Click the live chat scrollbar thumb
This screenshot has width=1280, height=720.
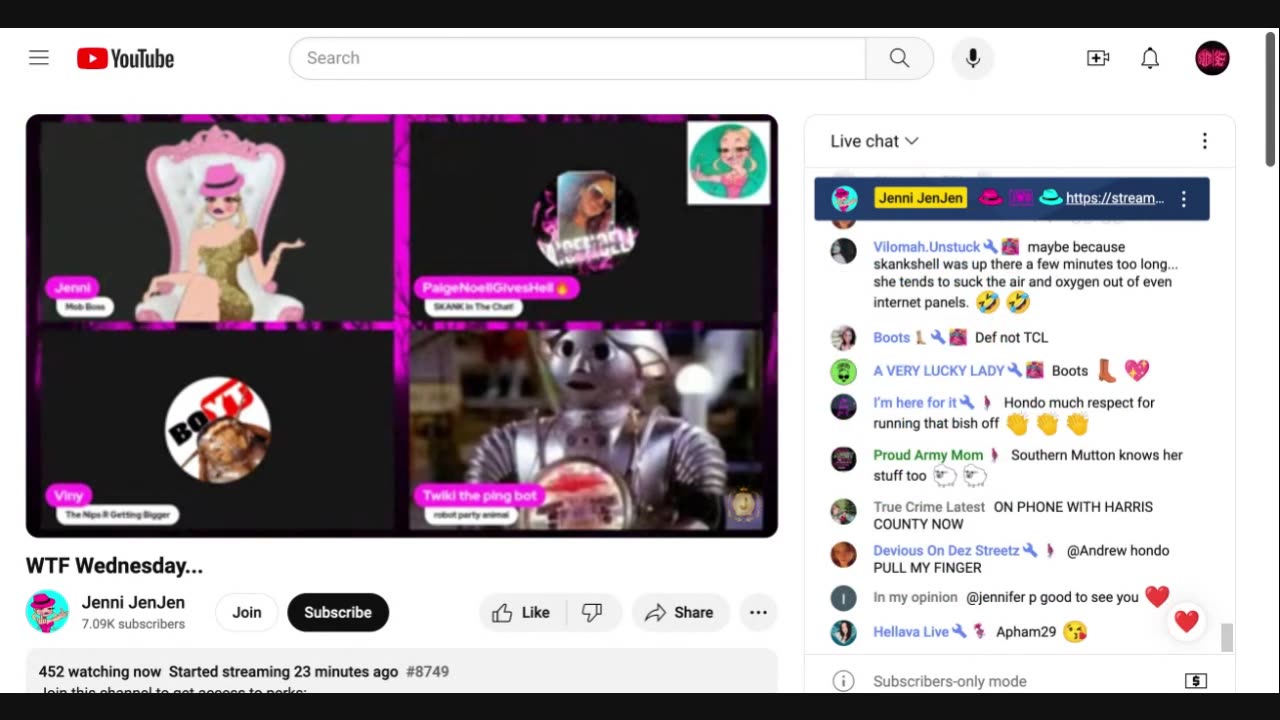(x=1227, y=637)
